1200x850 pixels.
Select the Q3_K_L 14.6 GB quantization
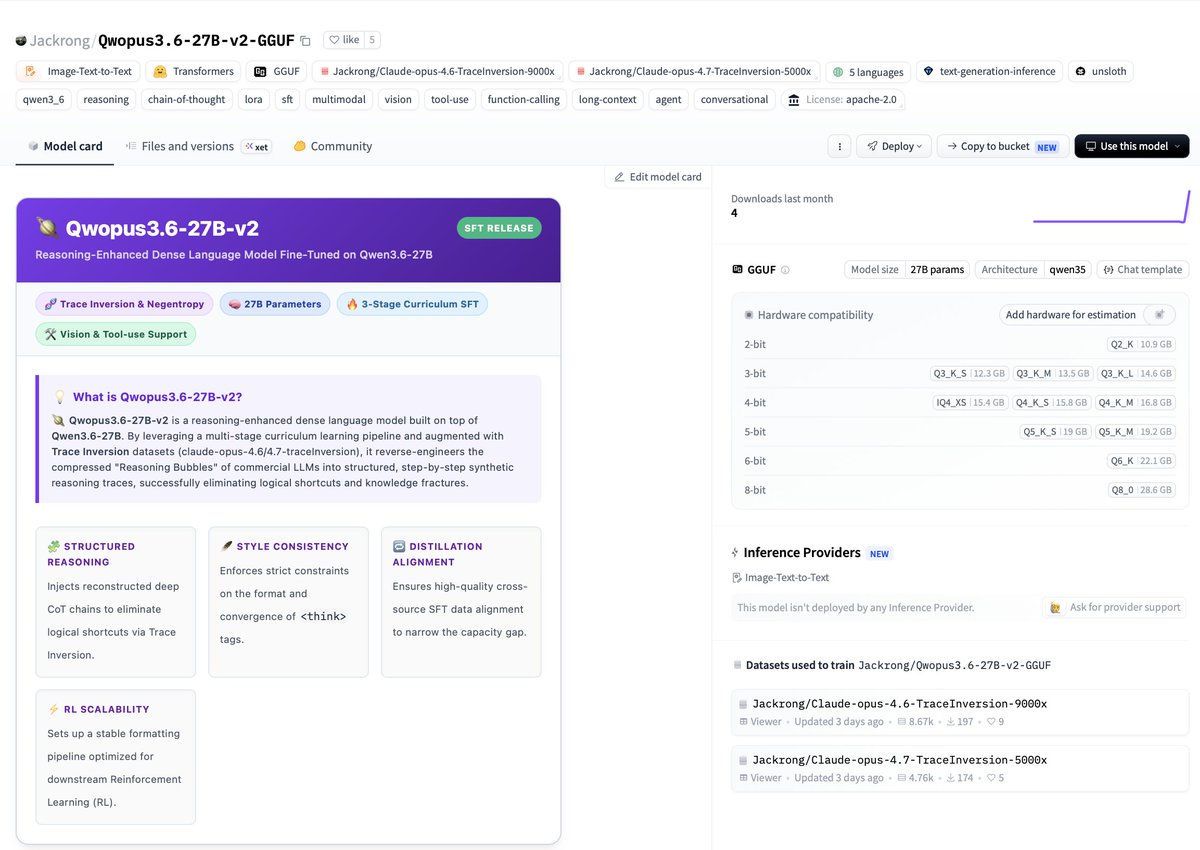click(1137, 373)
